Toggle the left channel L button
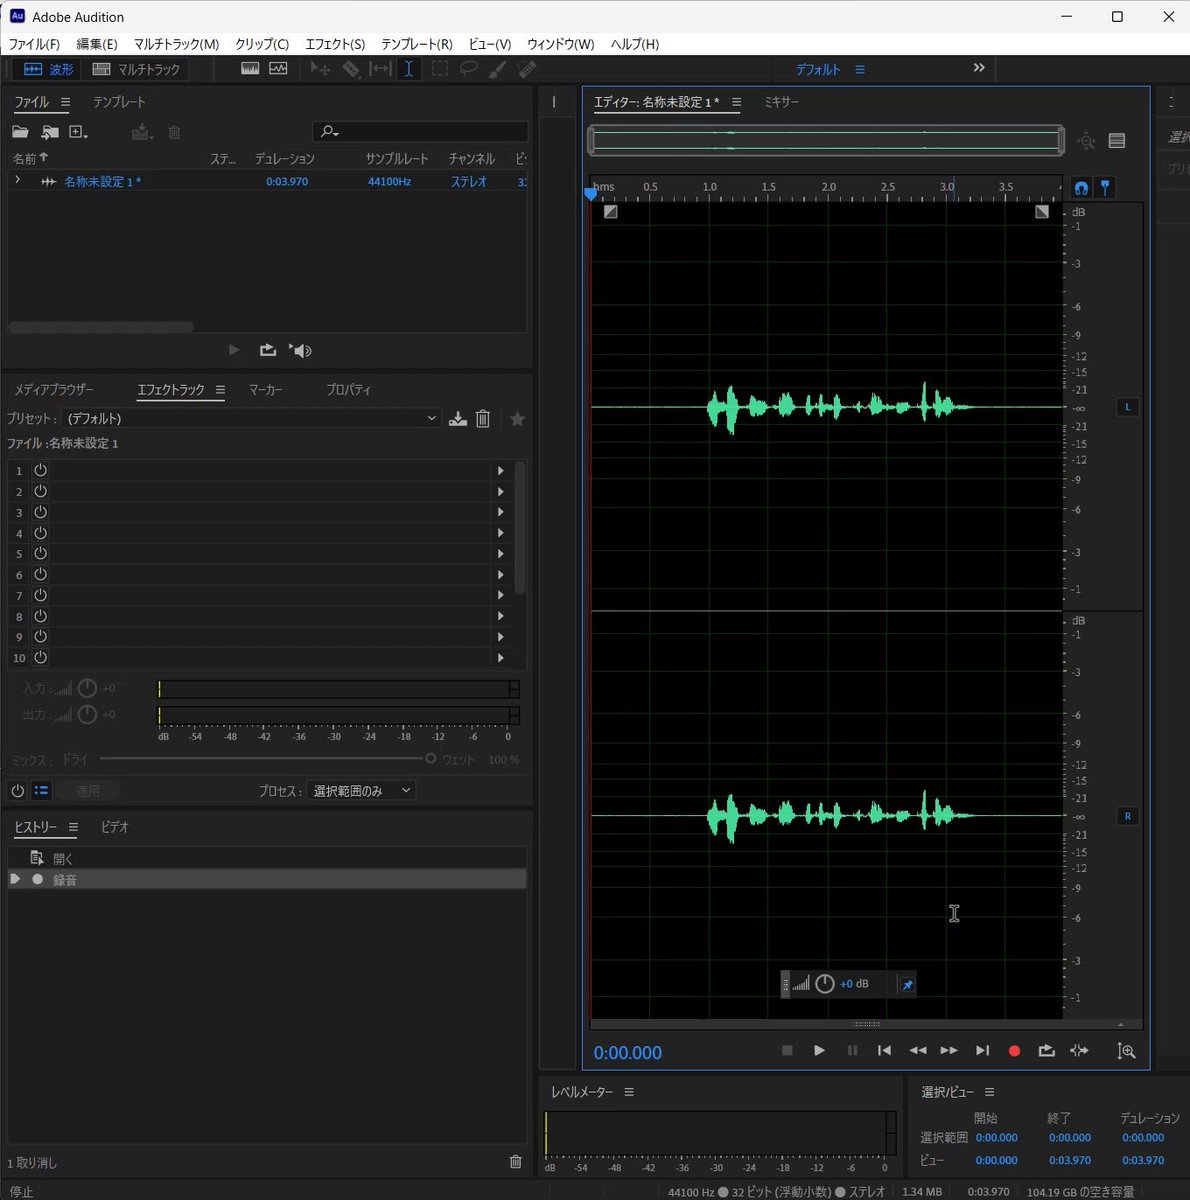Image resolution: width=1190 pixels, height=1200 pixels. coord(1127,407)
